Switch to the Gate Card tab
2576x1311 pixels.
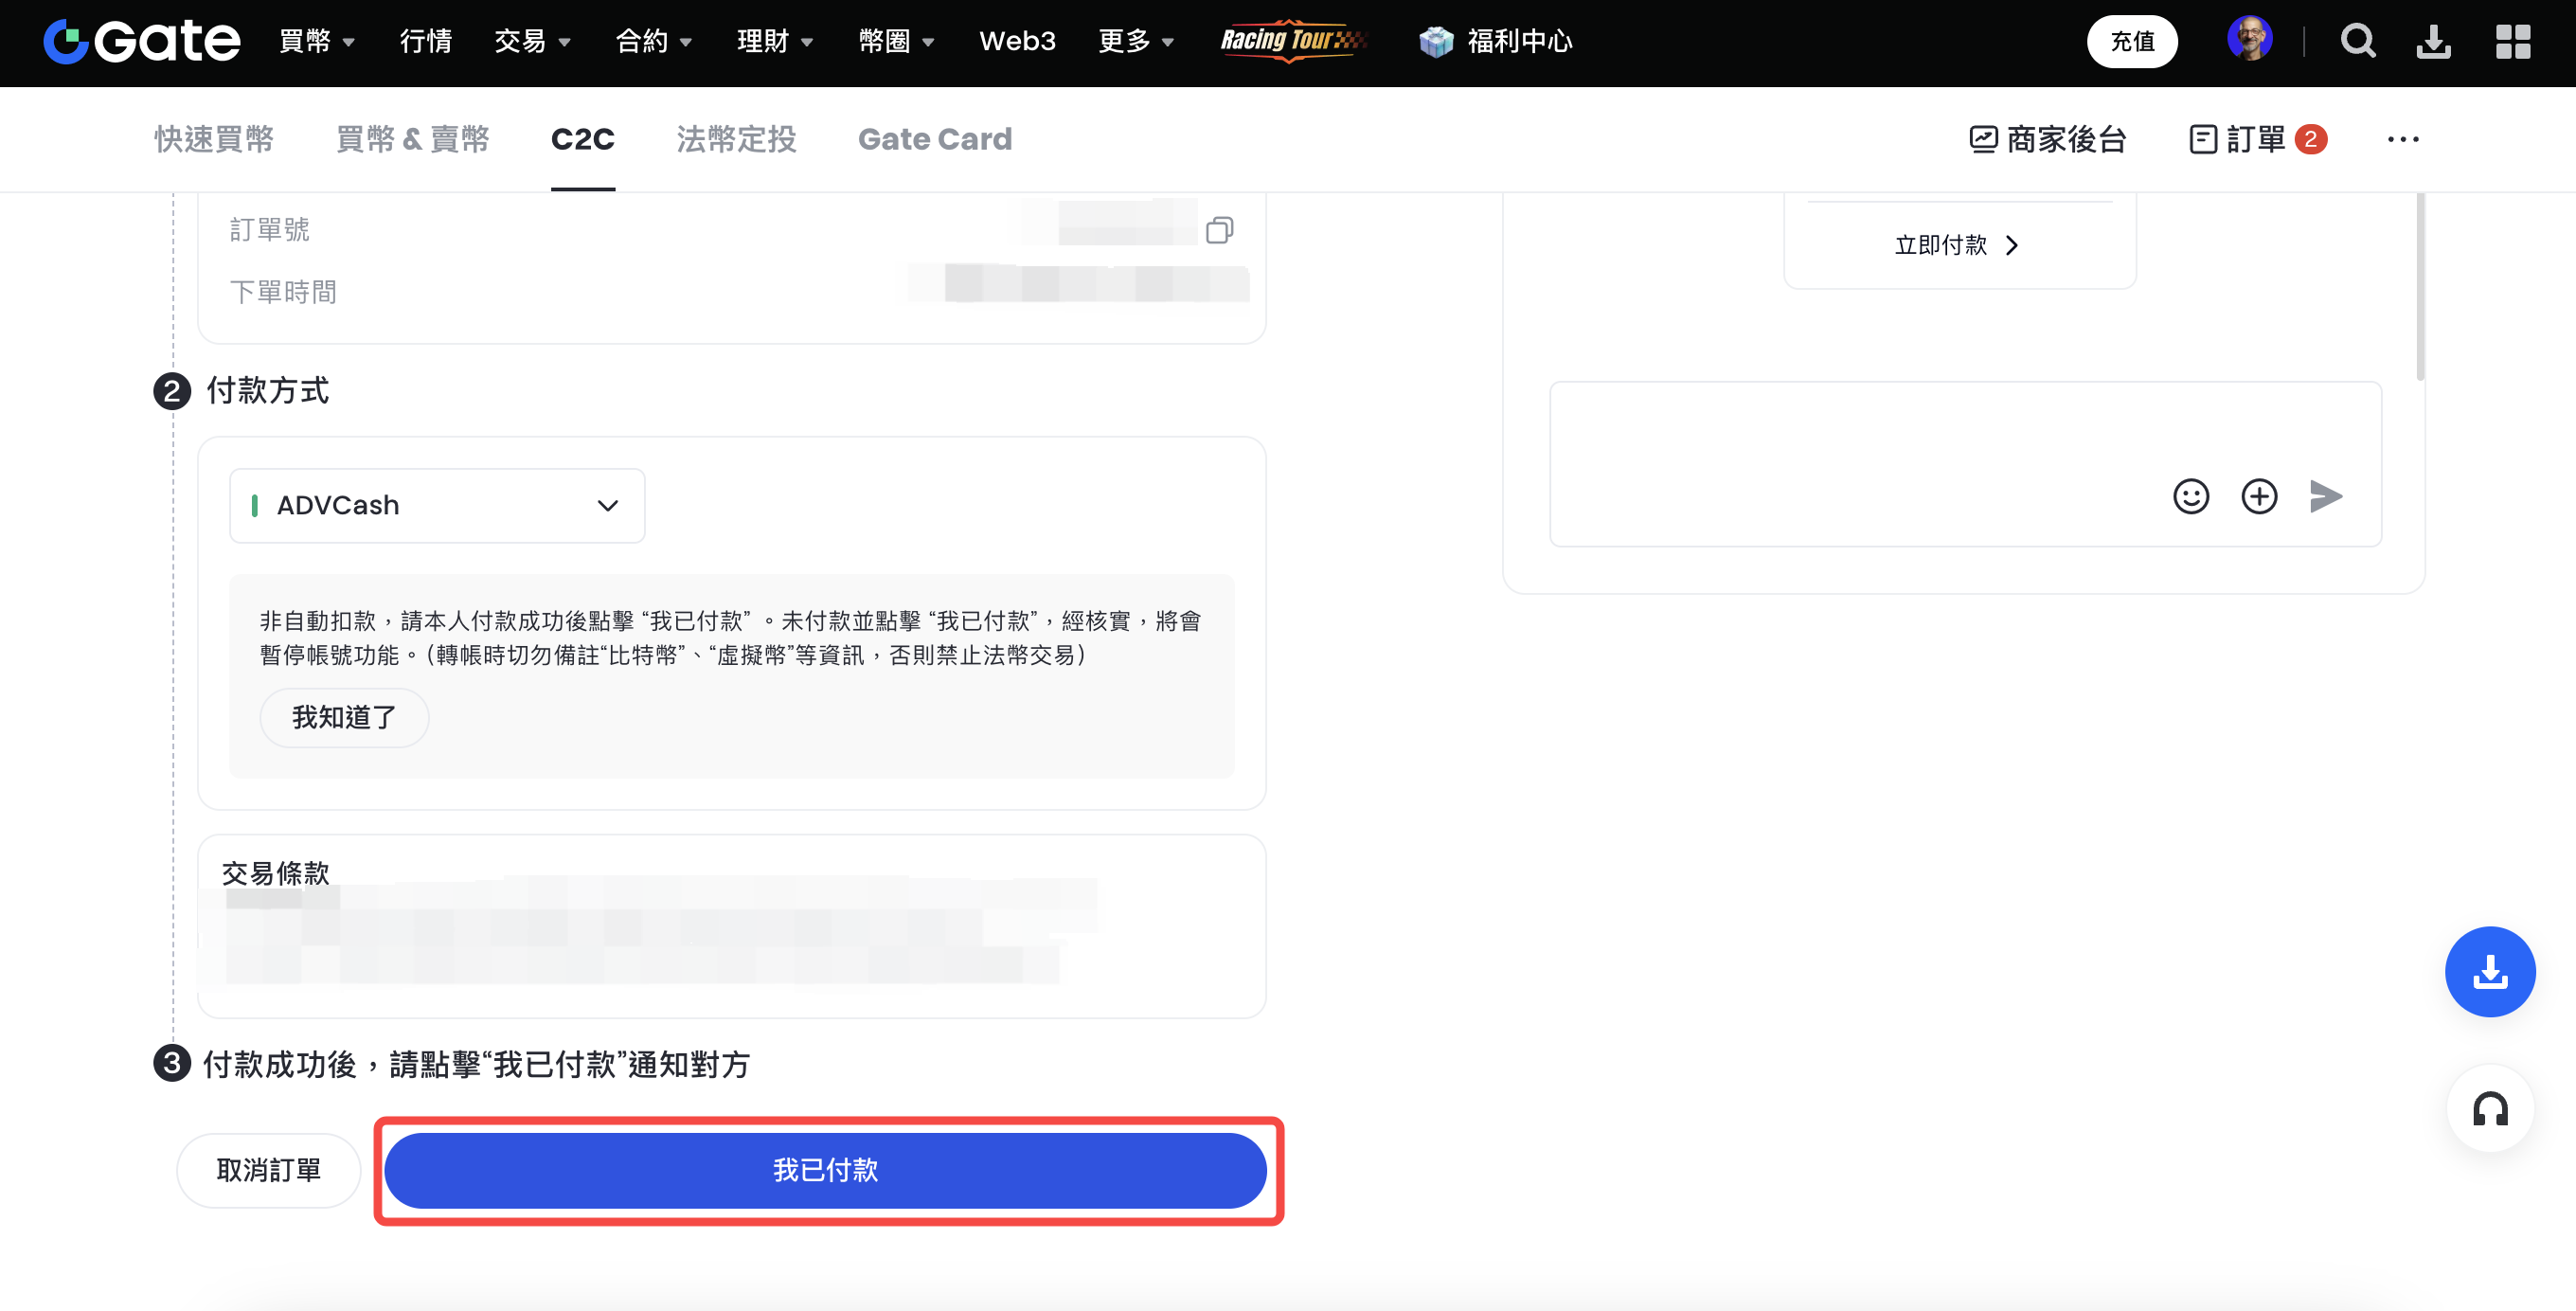(x=934, y=139)
